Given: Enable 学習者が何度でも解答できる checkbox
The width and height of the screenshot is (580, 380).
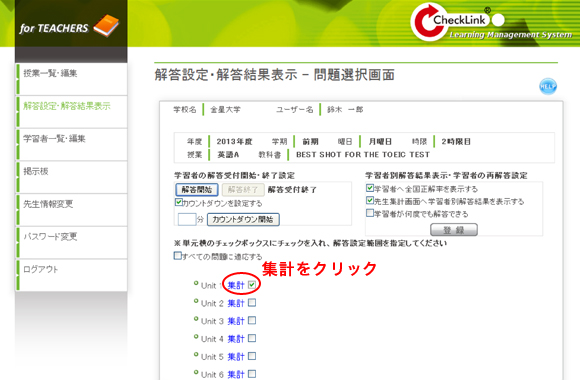Looking at the screenshot, I should 370,213.
